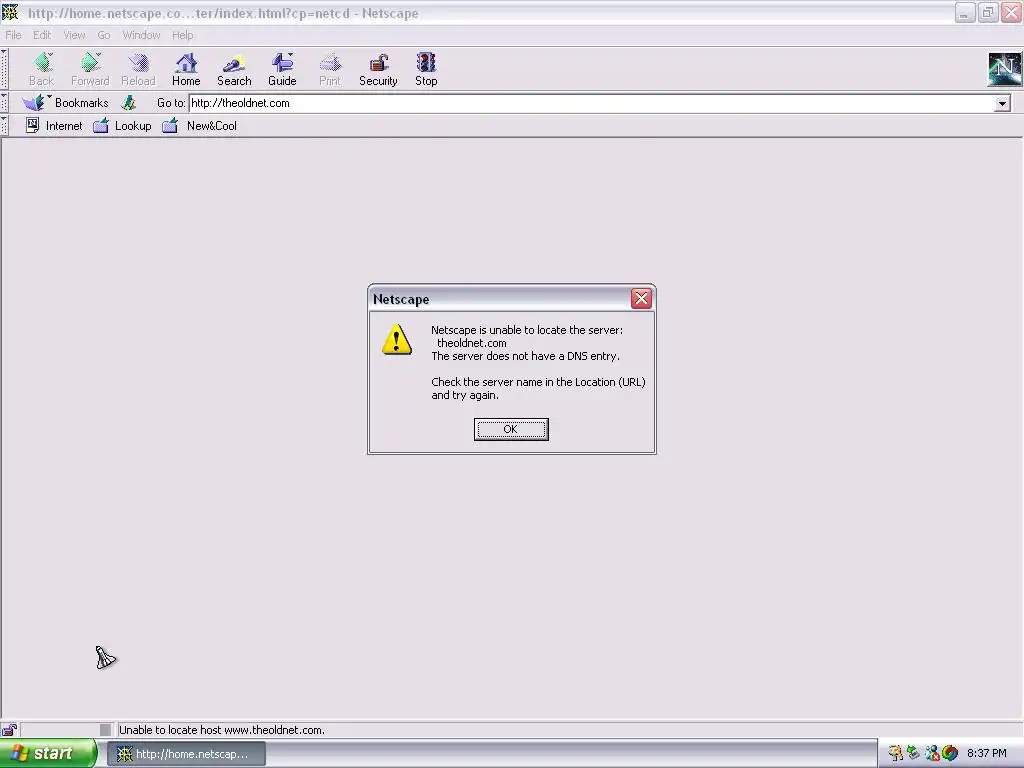Image resolution: width=1024 pixels, height=768 pixels.
Task: Click the Forward navigation icon
Action: (x=90, y=69)
